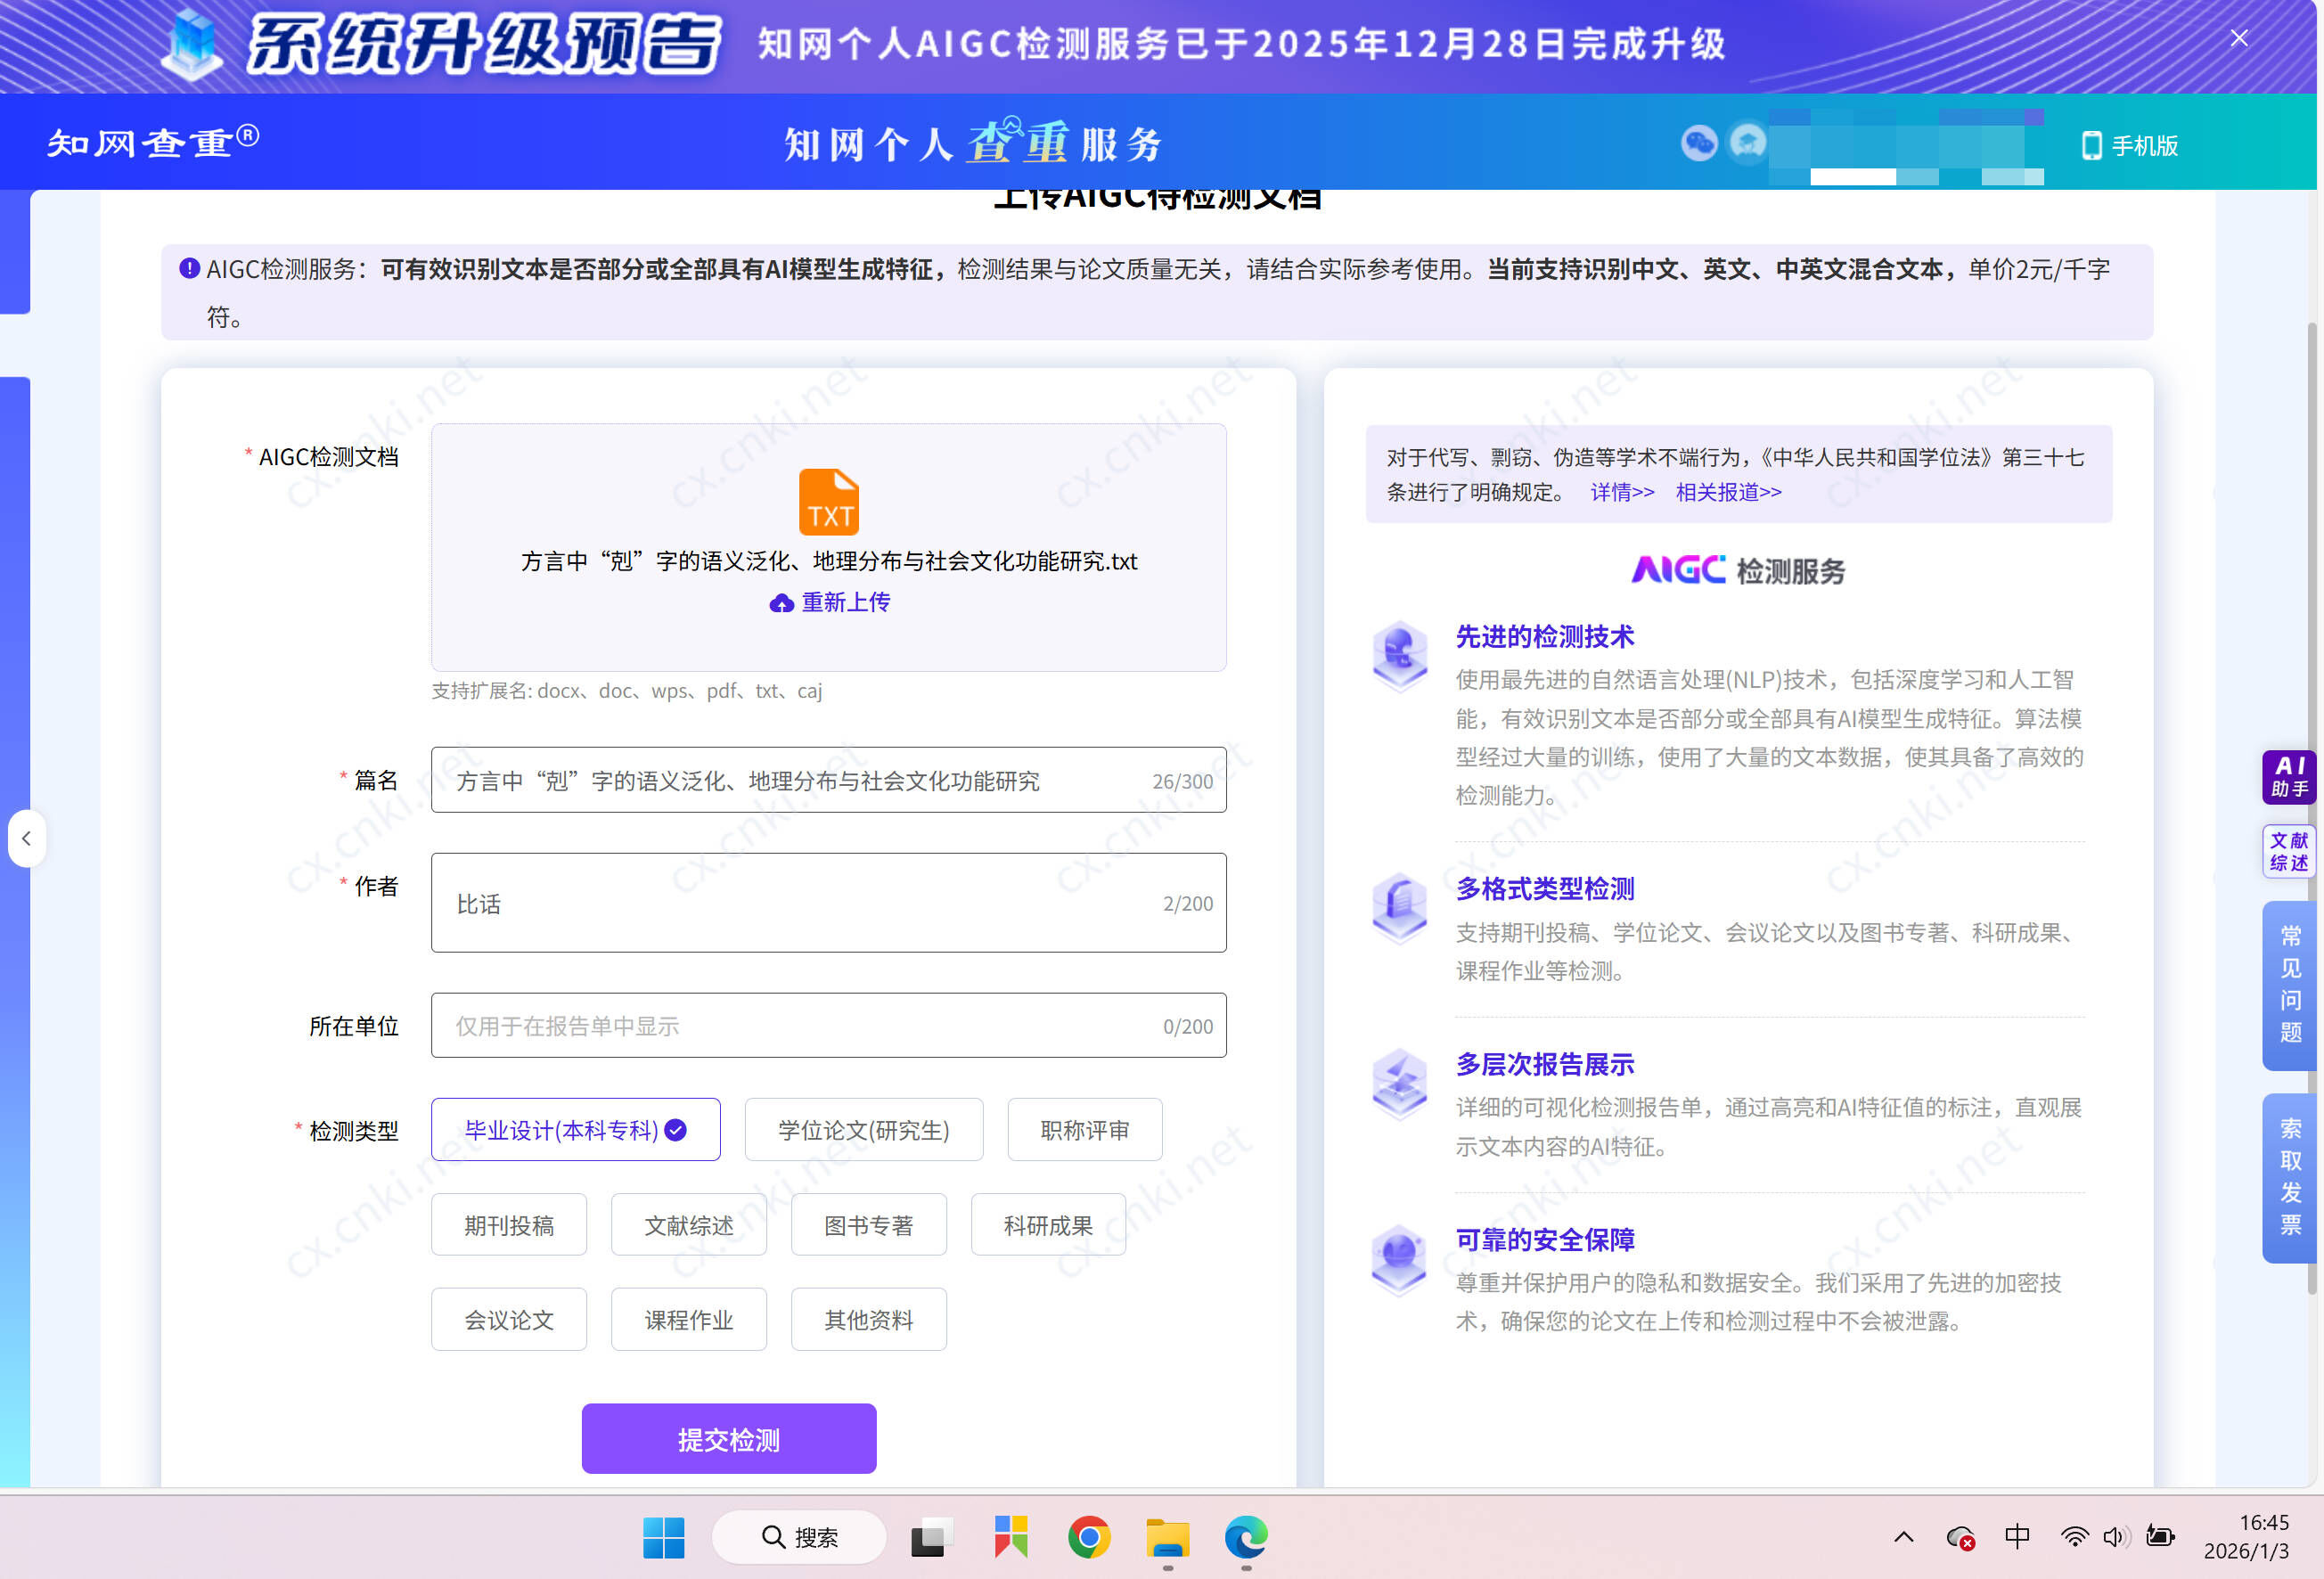Click the 提交检测 submit button
The width and height of the screenshot is (2324, 1579).
coord(728,1438)
